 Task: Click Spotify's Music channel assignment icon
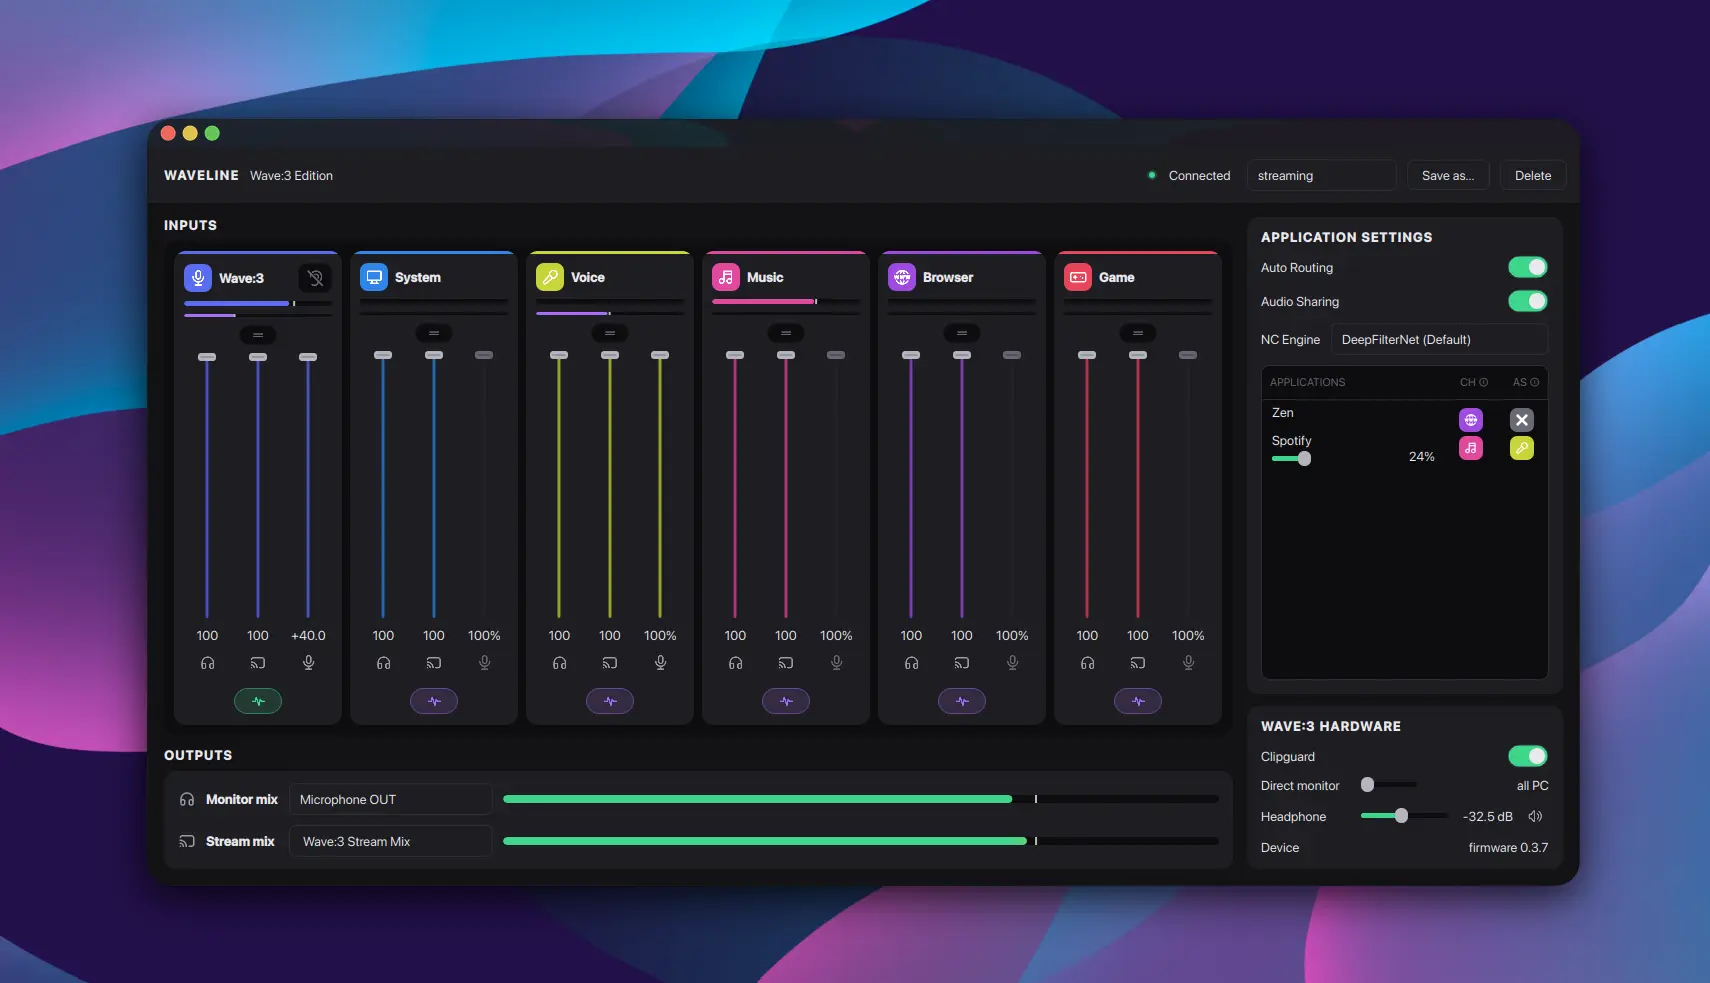tap(1471, 448)
